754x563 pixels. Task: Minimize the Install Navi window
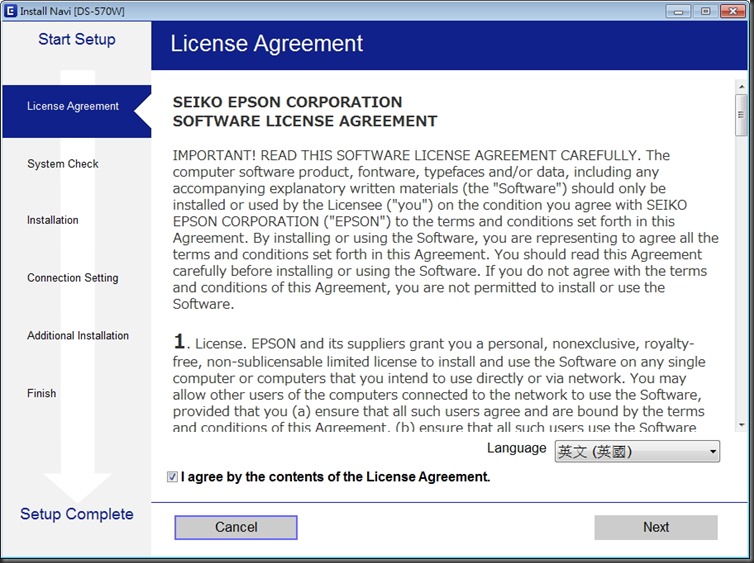[x=679, y=11]
